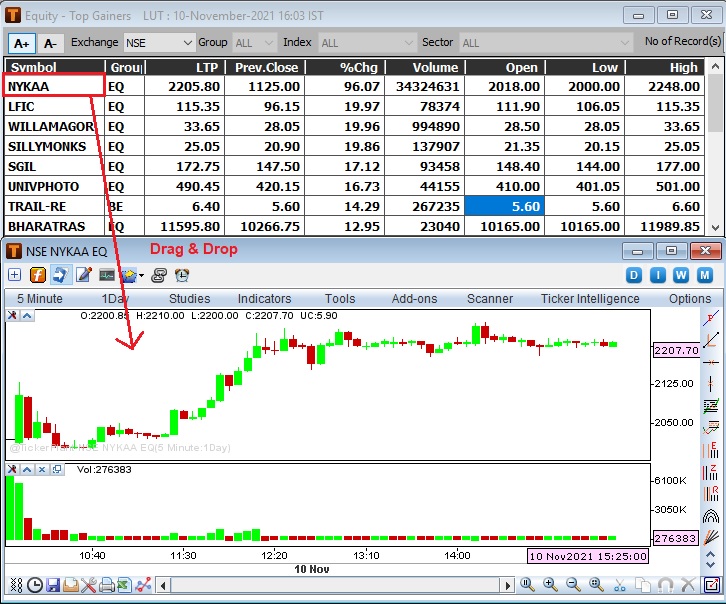Screen dimensions: 726x604
Task: Open the Options menu
Action: tap(690, 299)
